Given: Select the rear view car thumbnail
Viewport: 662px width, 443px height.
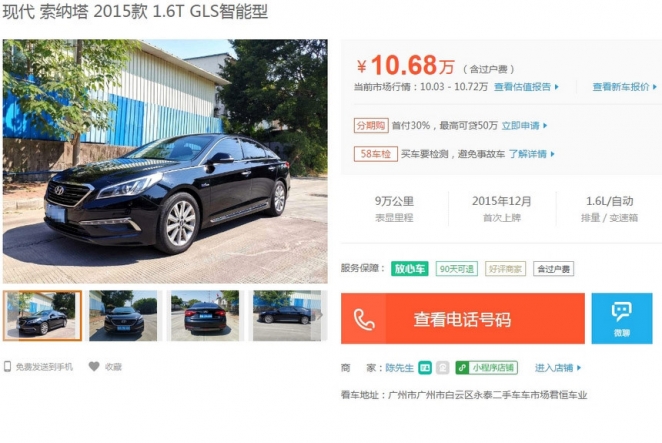Looking at the screenshot, I should (205, 315).
